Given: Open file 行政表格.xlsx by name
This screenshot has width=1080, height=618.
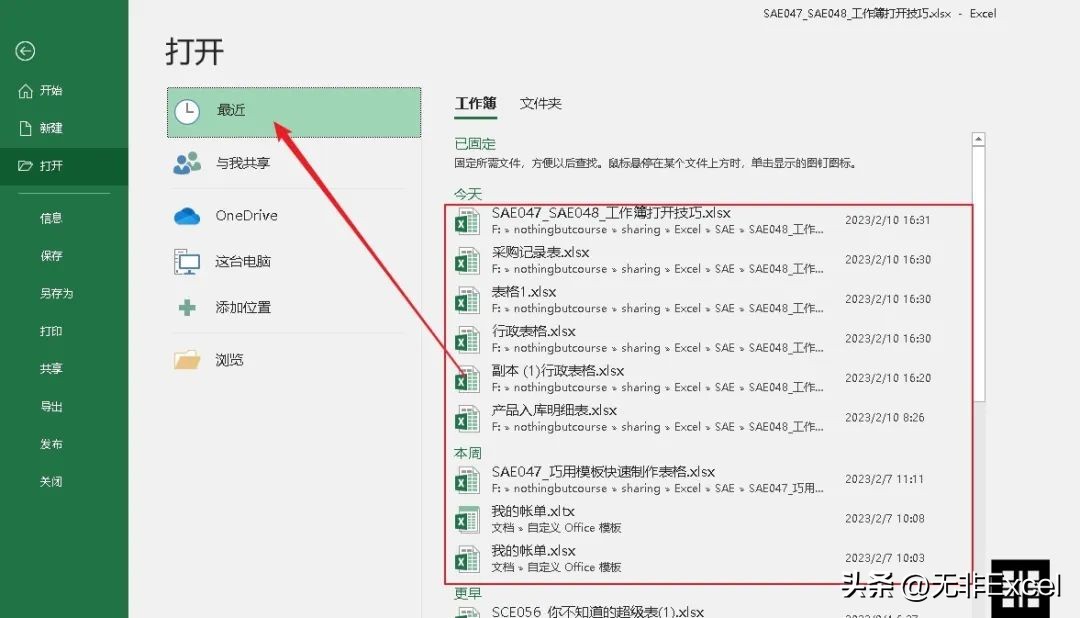Looking at the screenshot, I should pyautogui.click(x=534, y=331).
